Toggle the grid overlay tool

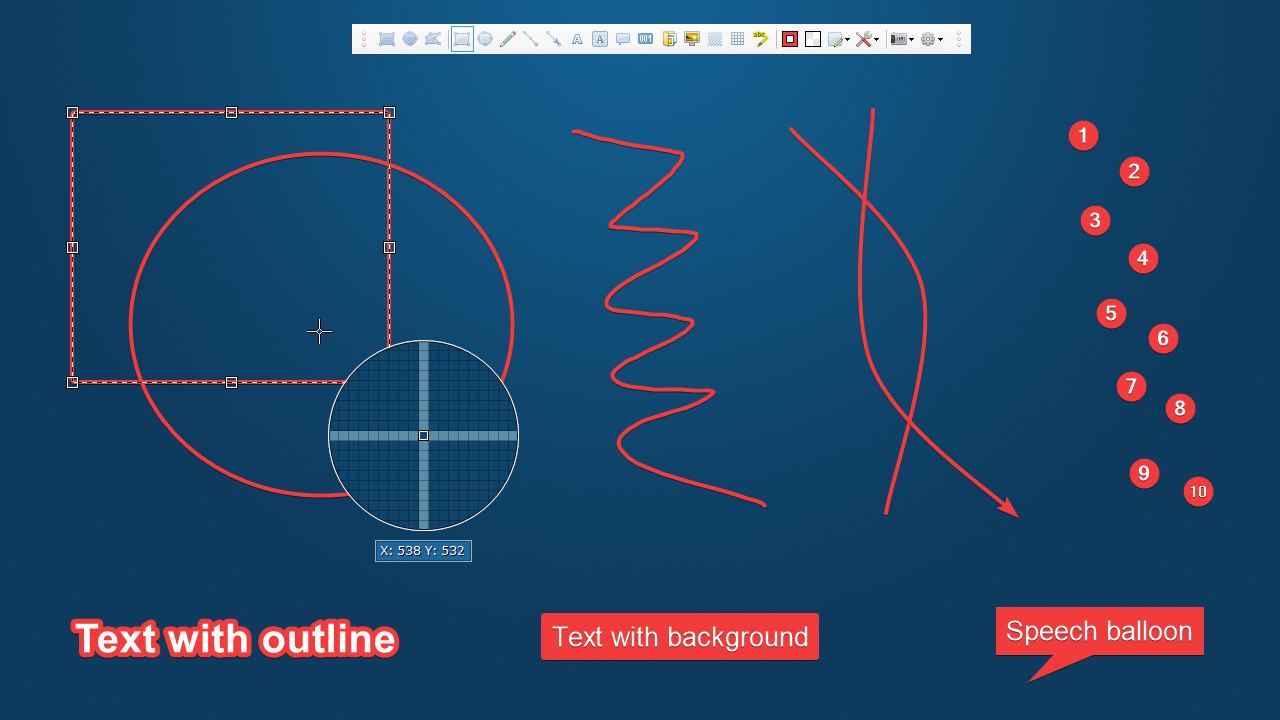pyautogui.click(x=737, y=39)
